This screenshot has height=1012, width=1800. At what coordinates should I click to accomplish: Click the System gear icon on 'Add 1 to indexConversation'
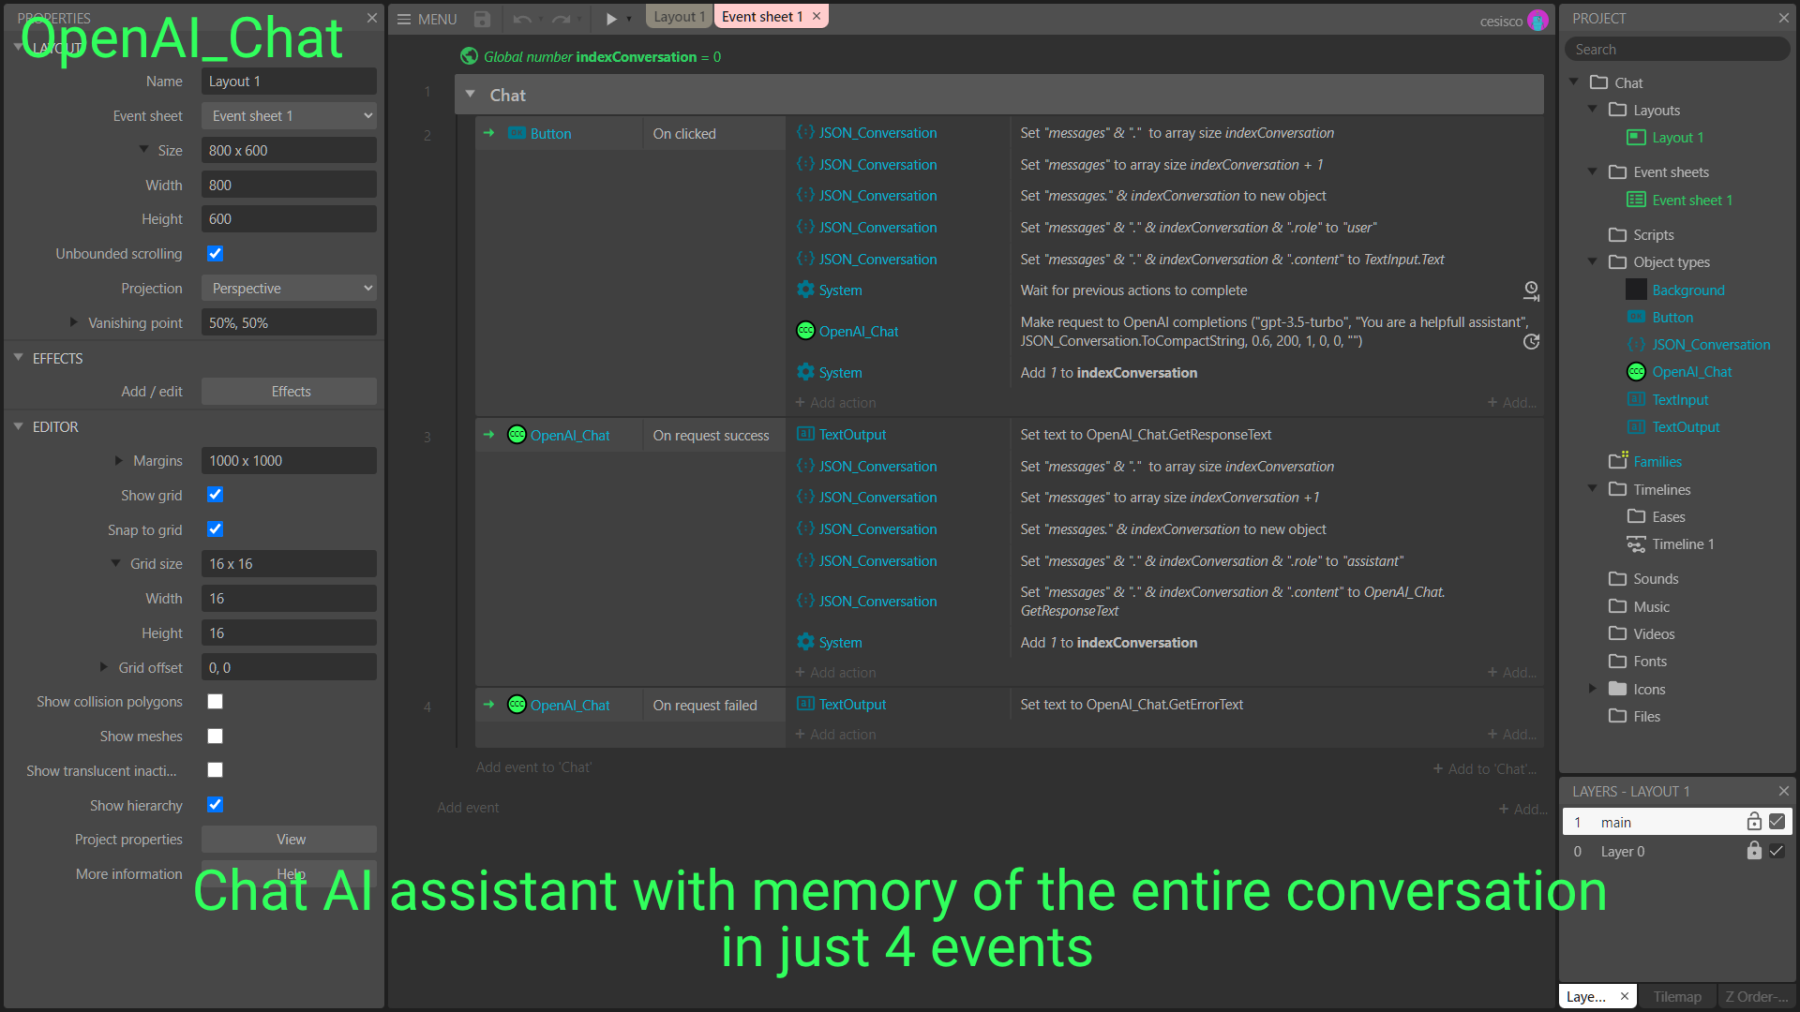click(806, 372)
